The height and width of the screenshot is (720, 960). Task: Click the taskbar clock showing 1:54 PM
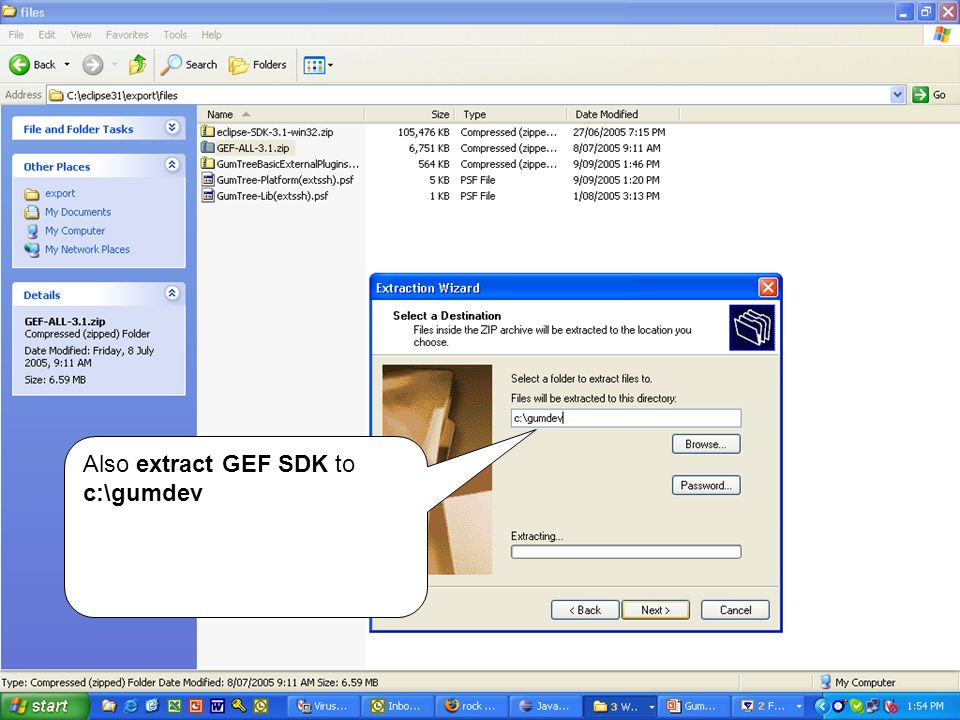[924, 706]
